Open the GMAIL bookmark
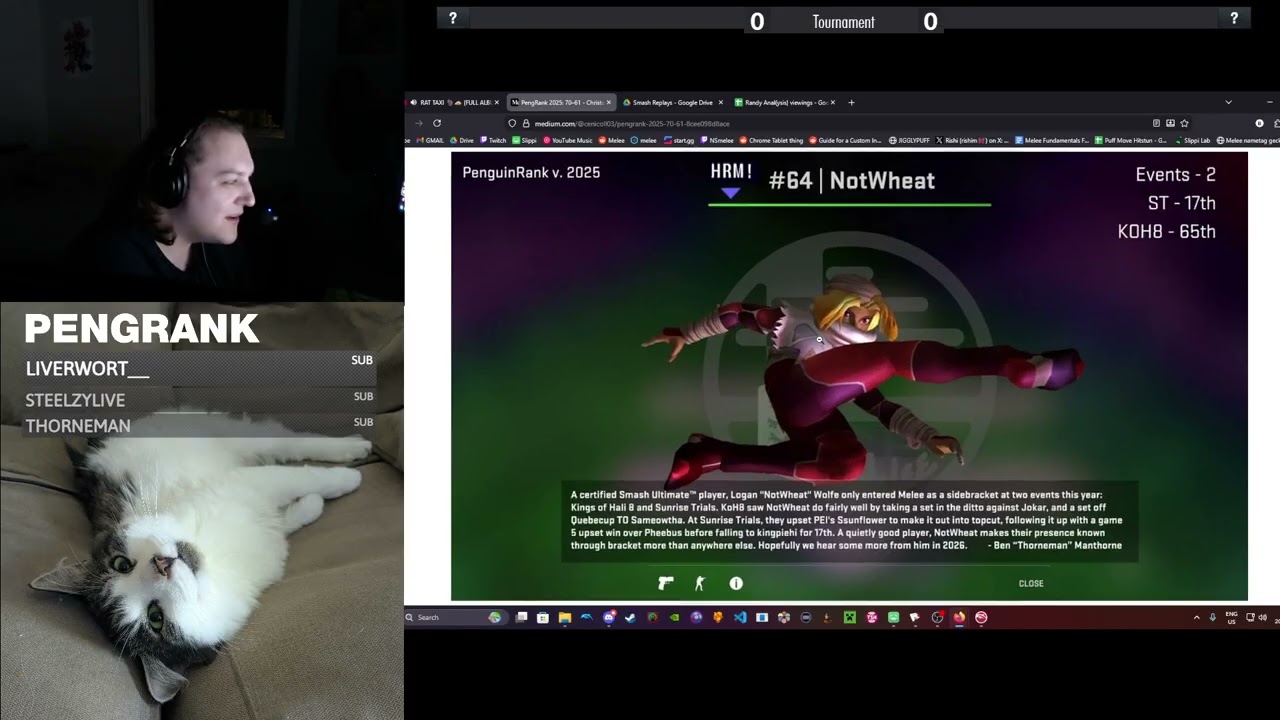 428,140
